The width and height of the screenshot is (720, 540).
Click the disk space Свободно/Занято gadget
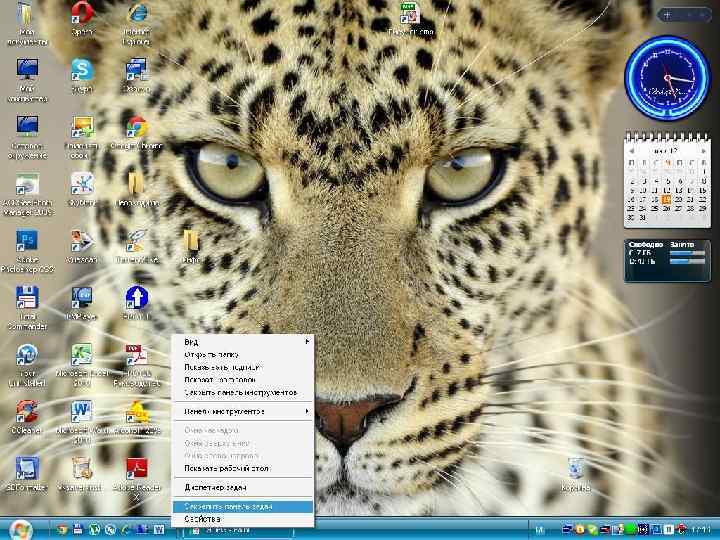coord(667,260)
